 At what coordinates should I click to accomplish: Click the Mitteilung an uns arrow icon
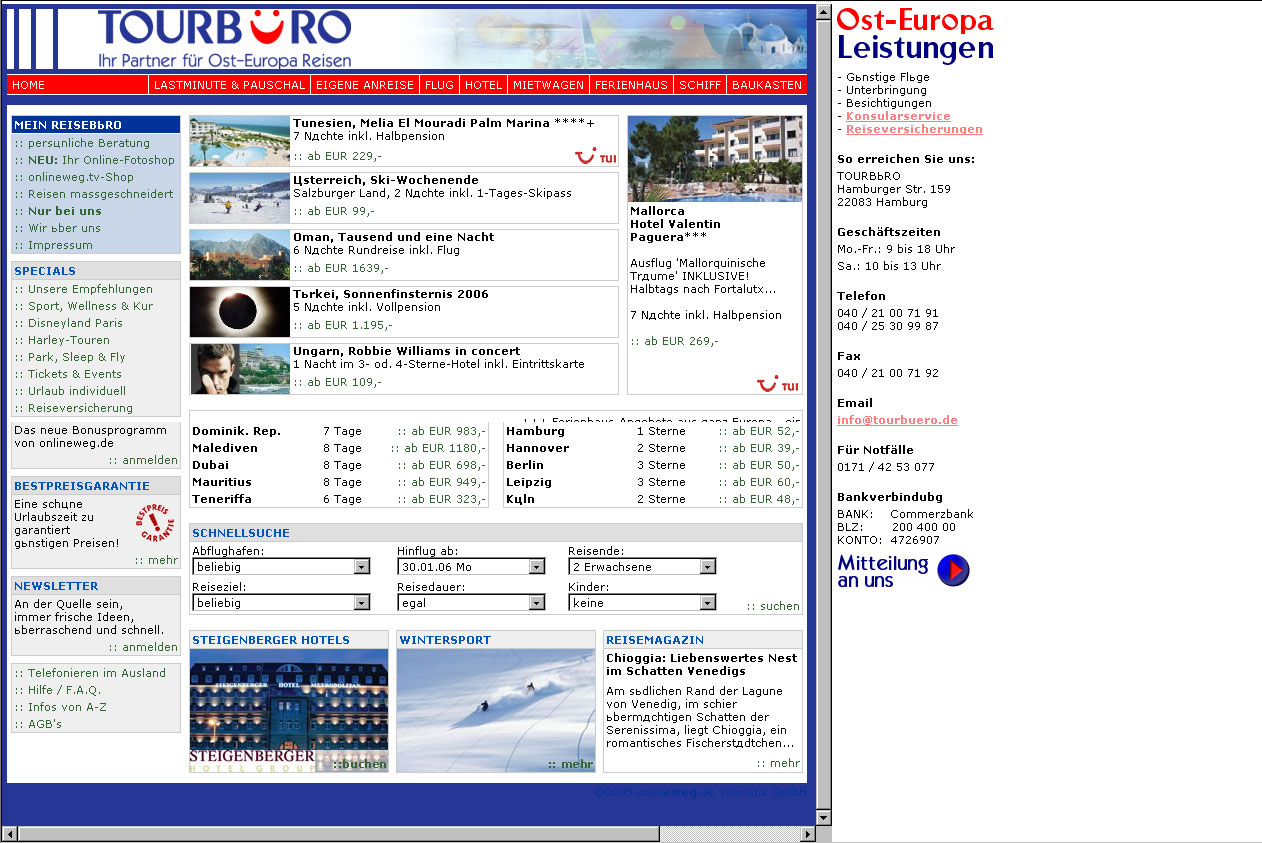coord(954,570)
